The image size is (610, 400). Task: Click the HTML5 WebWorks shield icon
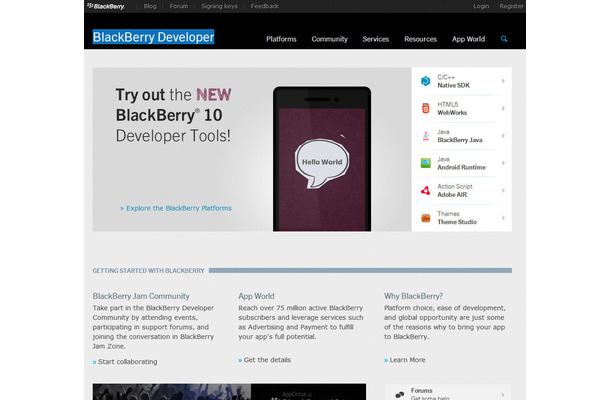[426, 108]
